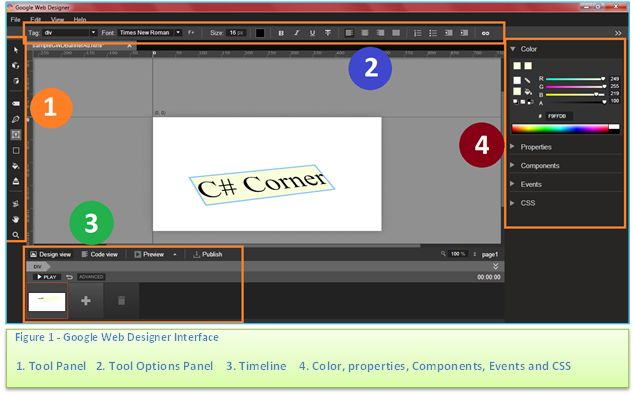This screenshot has height=395, width=633.
Task: Click the R red channel slider
Action: point(575,79)
